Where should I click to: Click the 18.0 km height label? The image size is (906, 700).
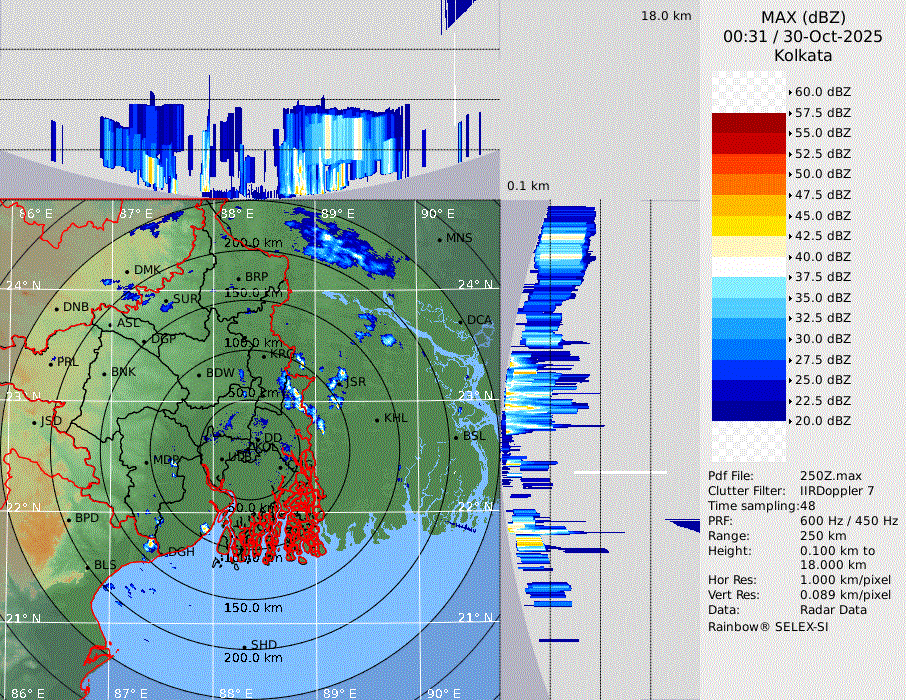[666, 16]
